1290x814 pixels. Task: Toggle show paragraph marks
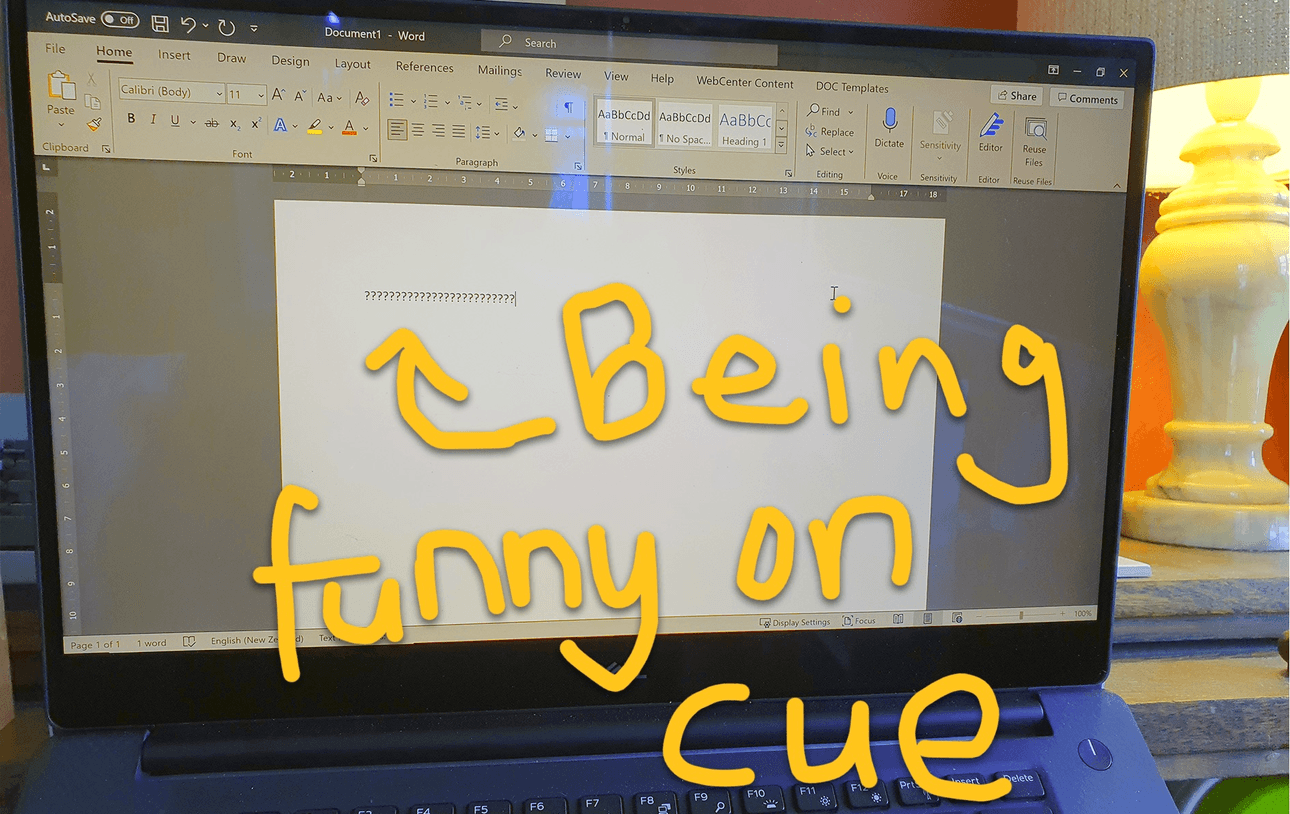click(568, 107)
